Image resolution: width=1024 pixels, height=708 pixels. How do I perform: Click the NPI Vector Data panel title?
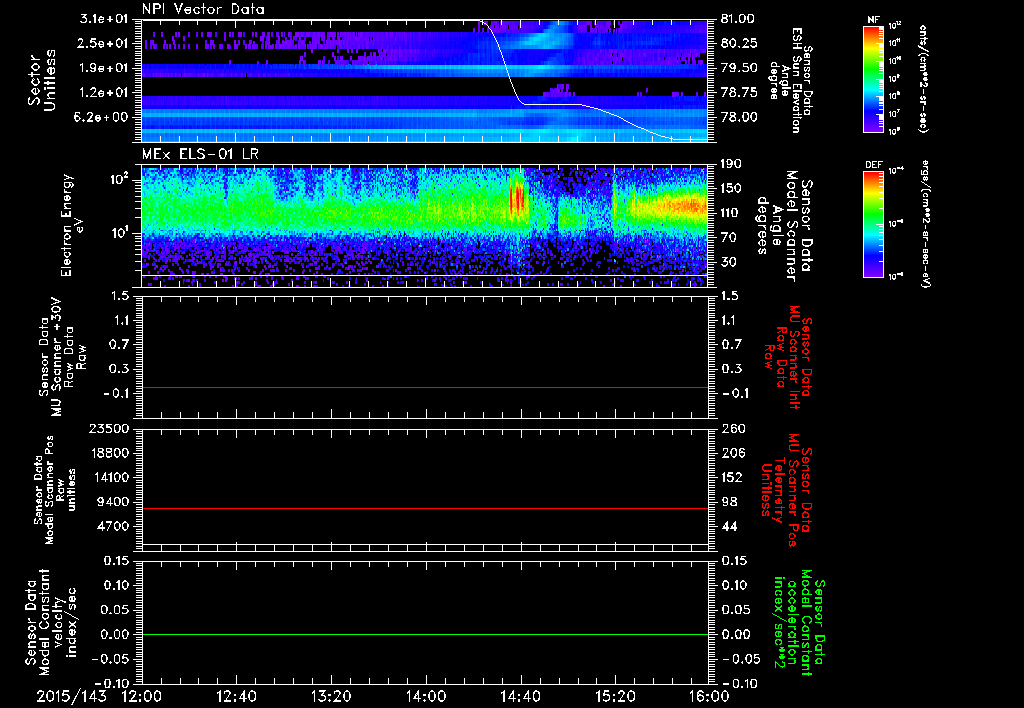click(203, 9)
